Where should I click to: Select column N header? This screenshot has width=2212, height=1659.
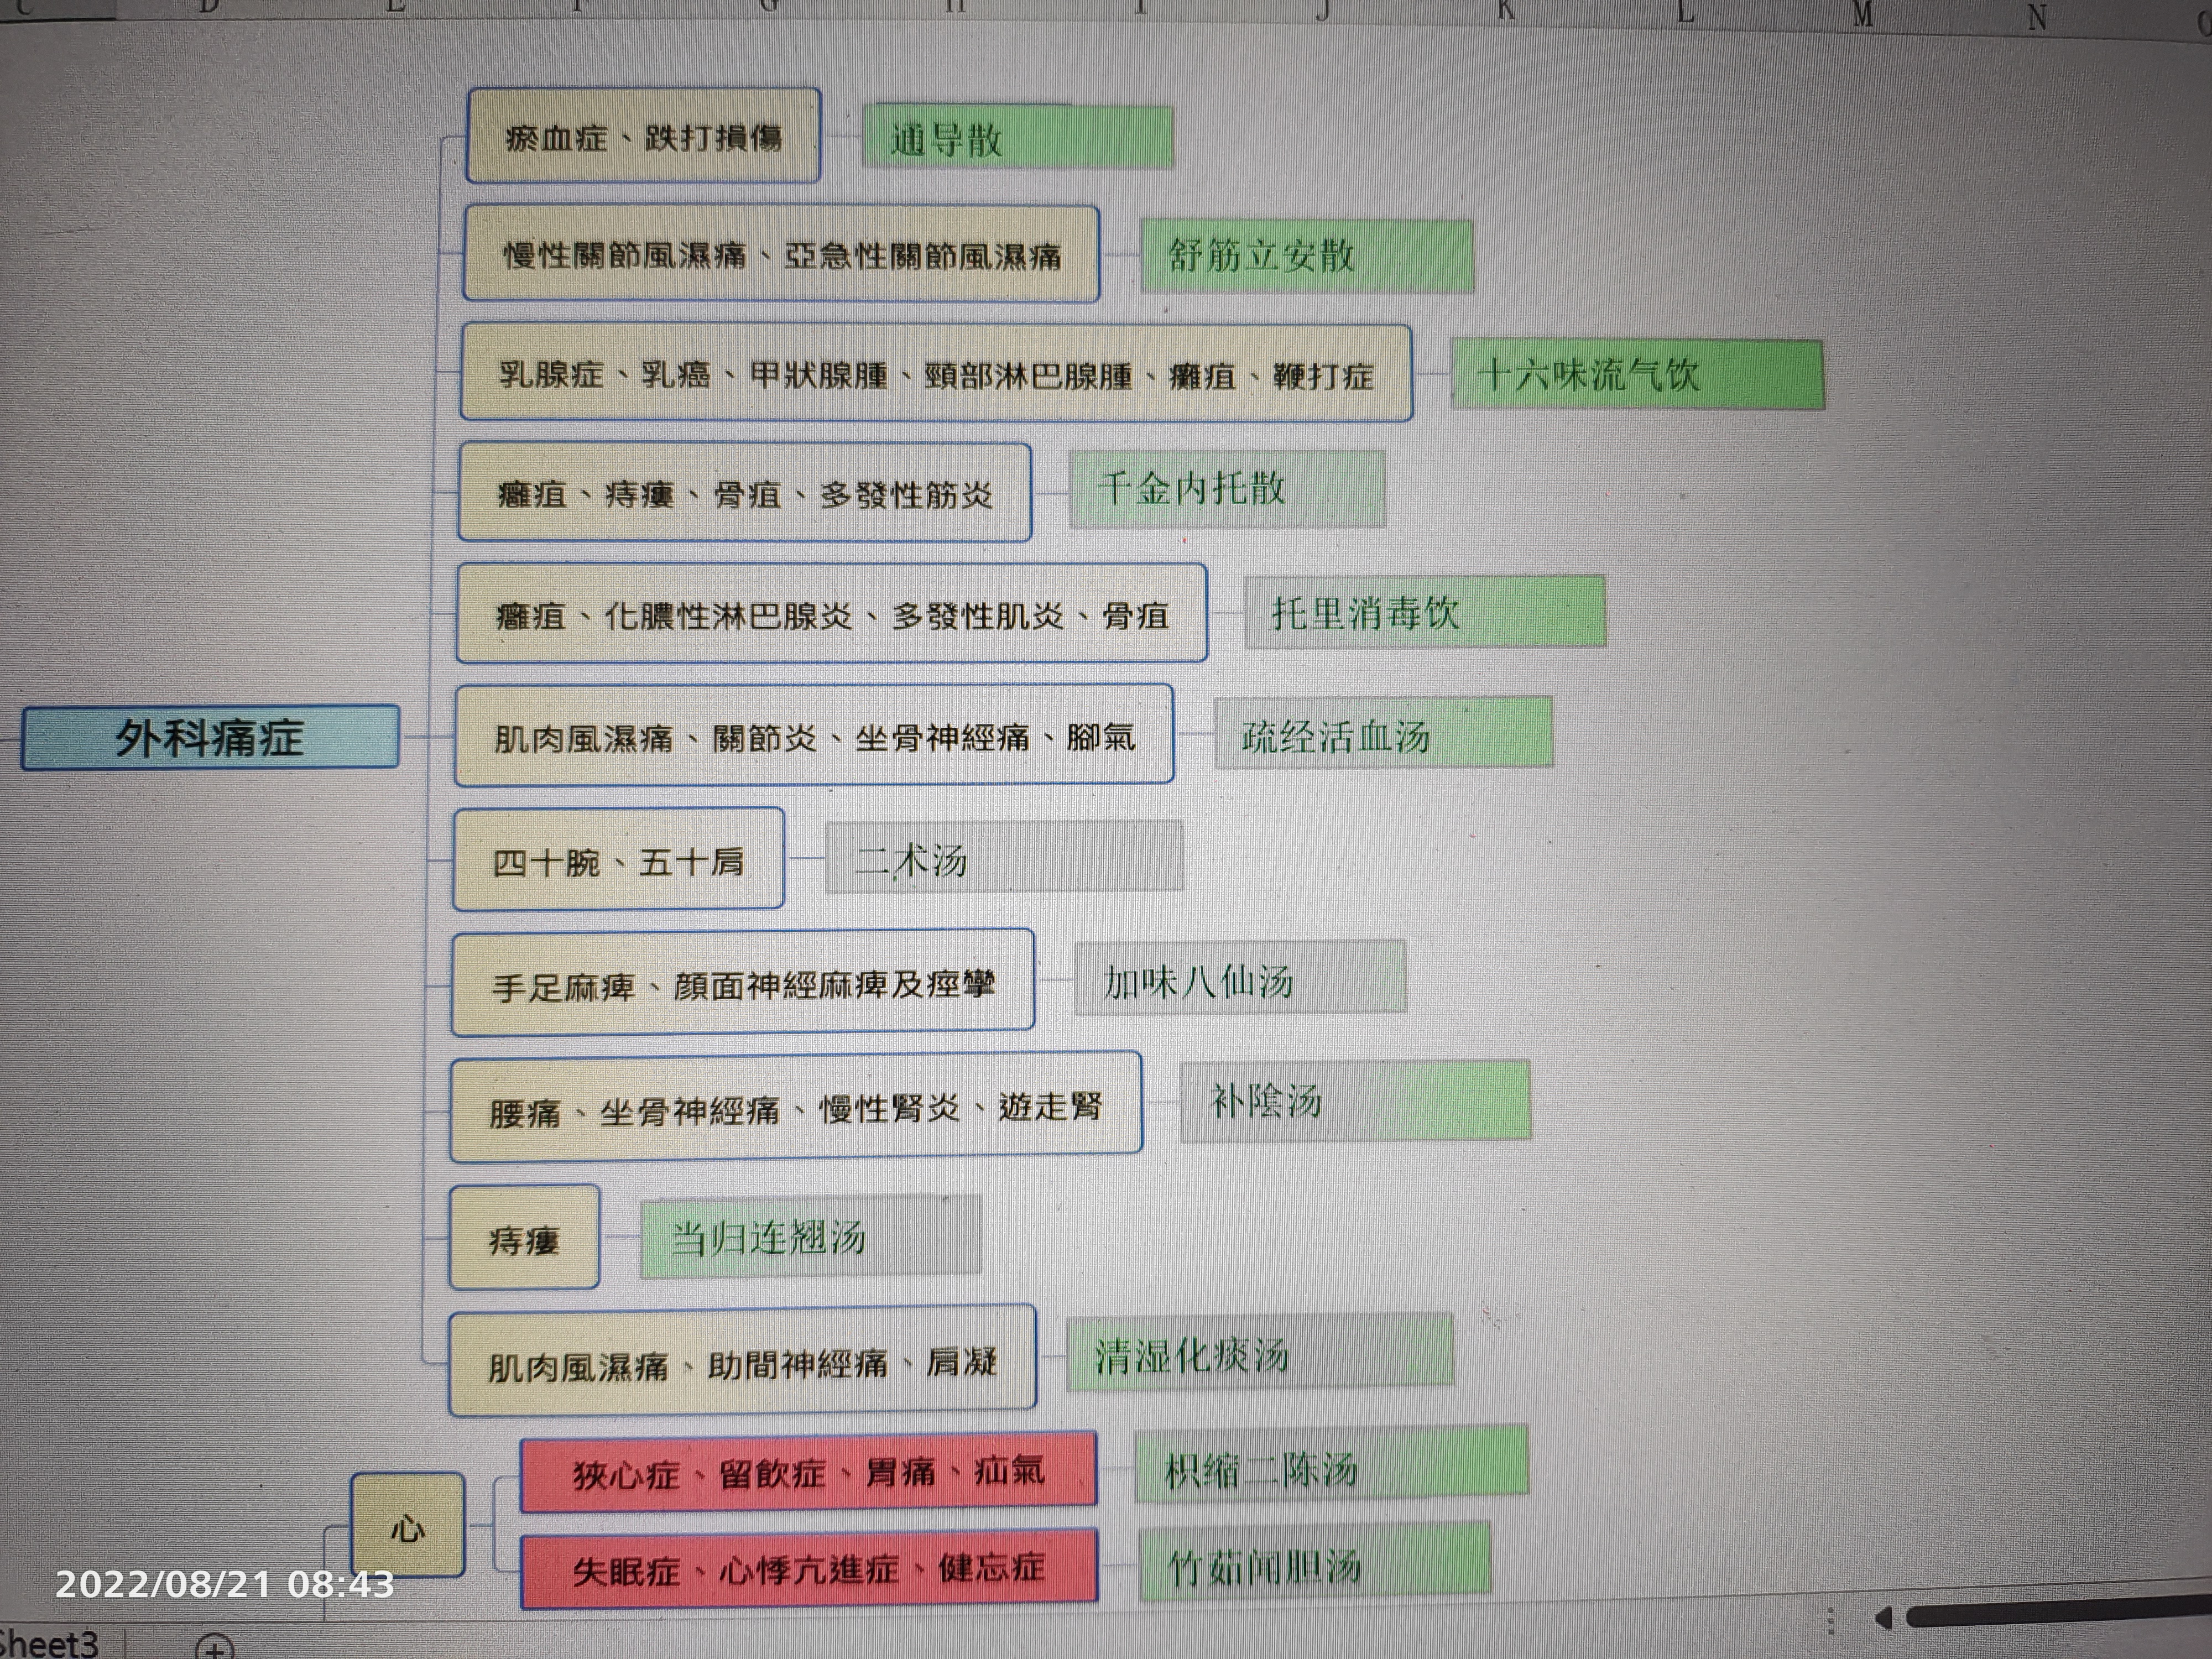click(x=2037, y=17)
